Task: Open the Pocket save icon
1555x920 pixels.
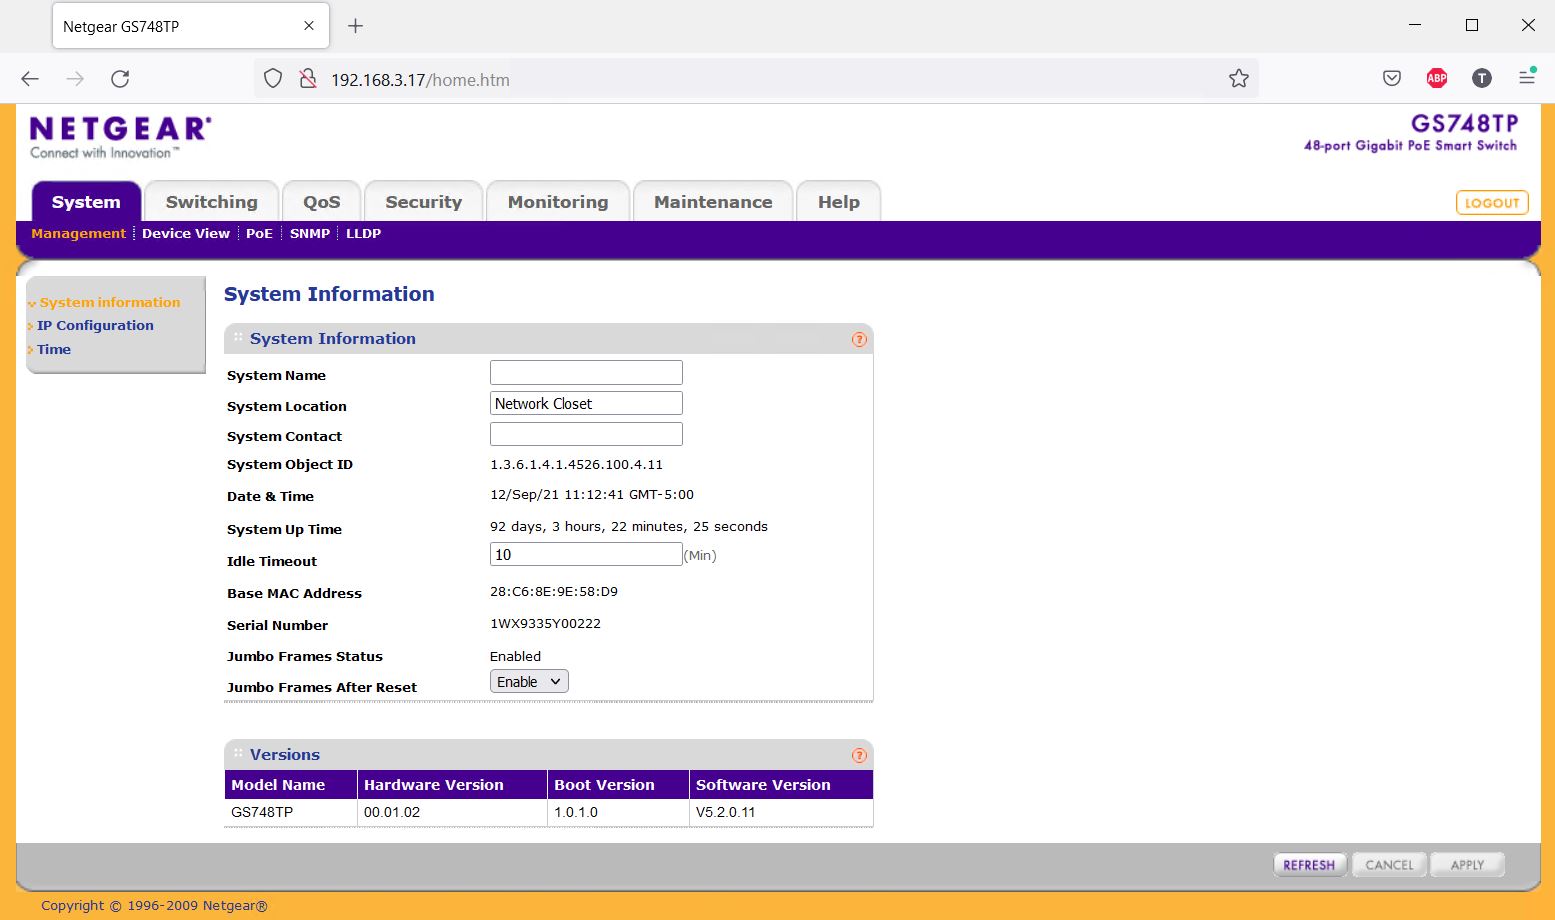Action: [1392, 78]
